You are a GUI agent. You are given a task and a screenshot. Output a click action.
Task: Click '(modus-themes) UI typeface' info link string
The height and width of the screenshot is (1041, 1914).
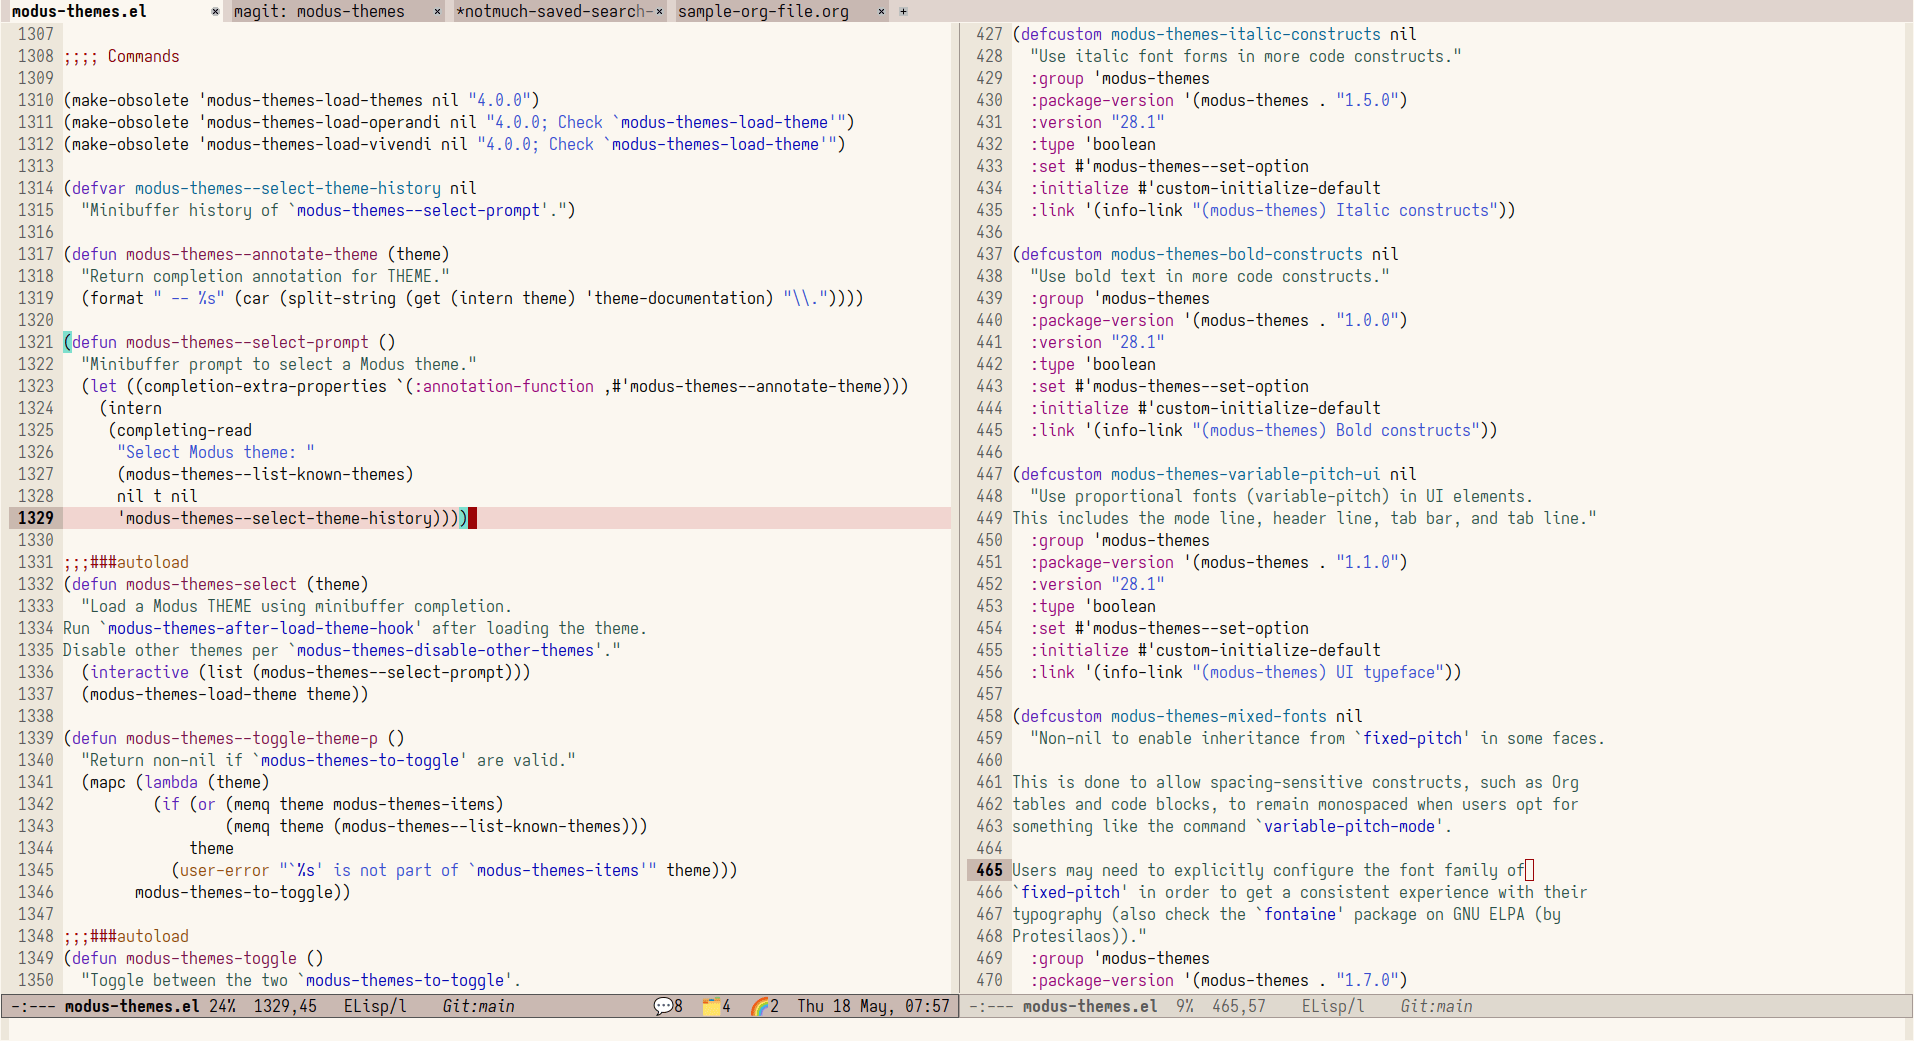click(1317, 672)
